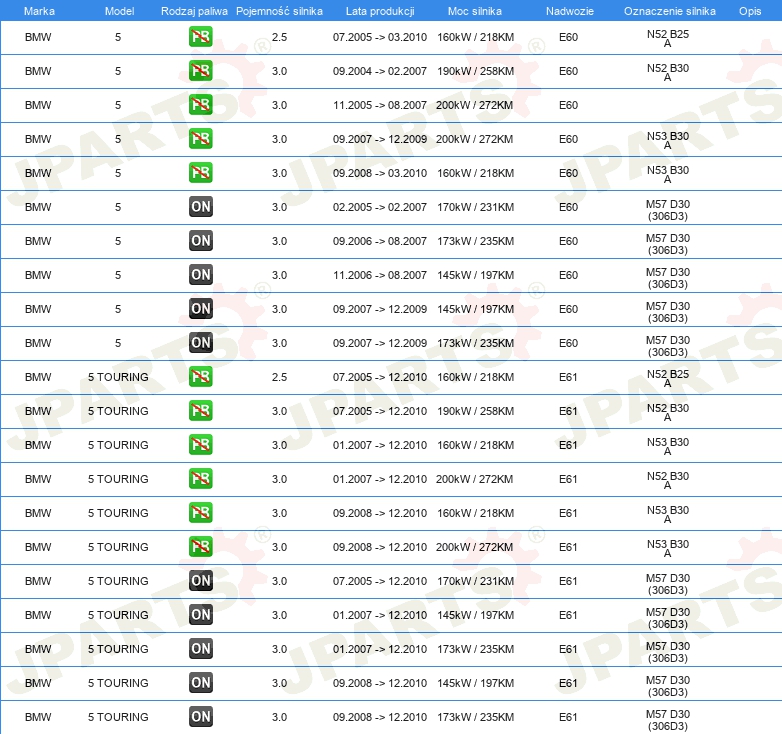Click N53 B30 A in the 09.2008 -> 03.2010 row

(x=668, y=175)
